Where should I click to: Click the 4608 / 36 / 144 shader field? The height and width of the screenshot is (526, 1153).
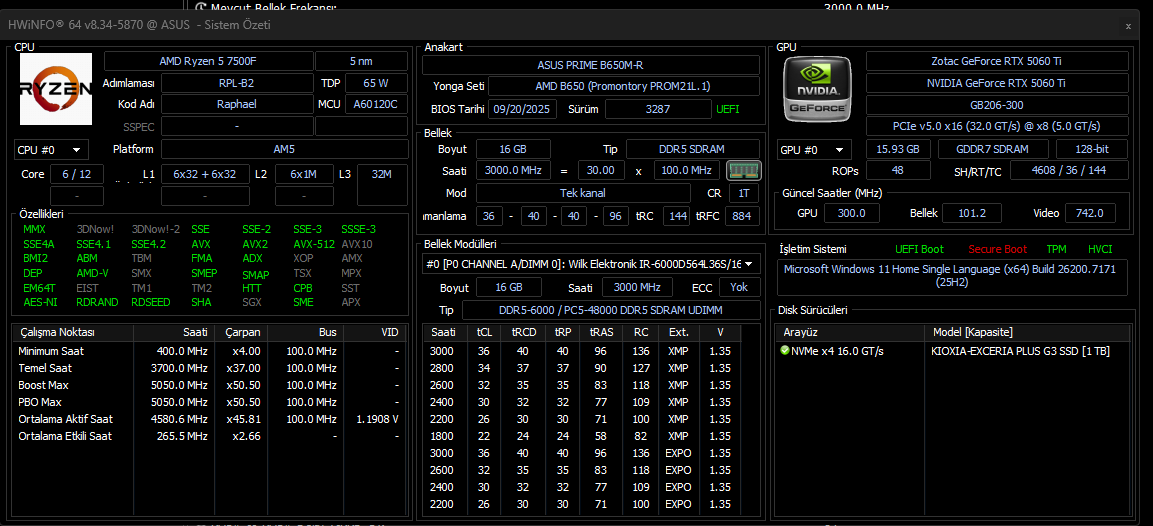pyautogui.click(x=1069, y=171)
